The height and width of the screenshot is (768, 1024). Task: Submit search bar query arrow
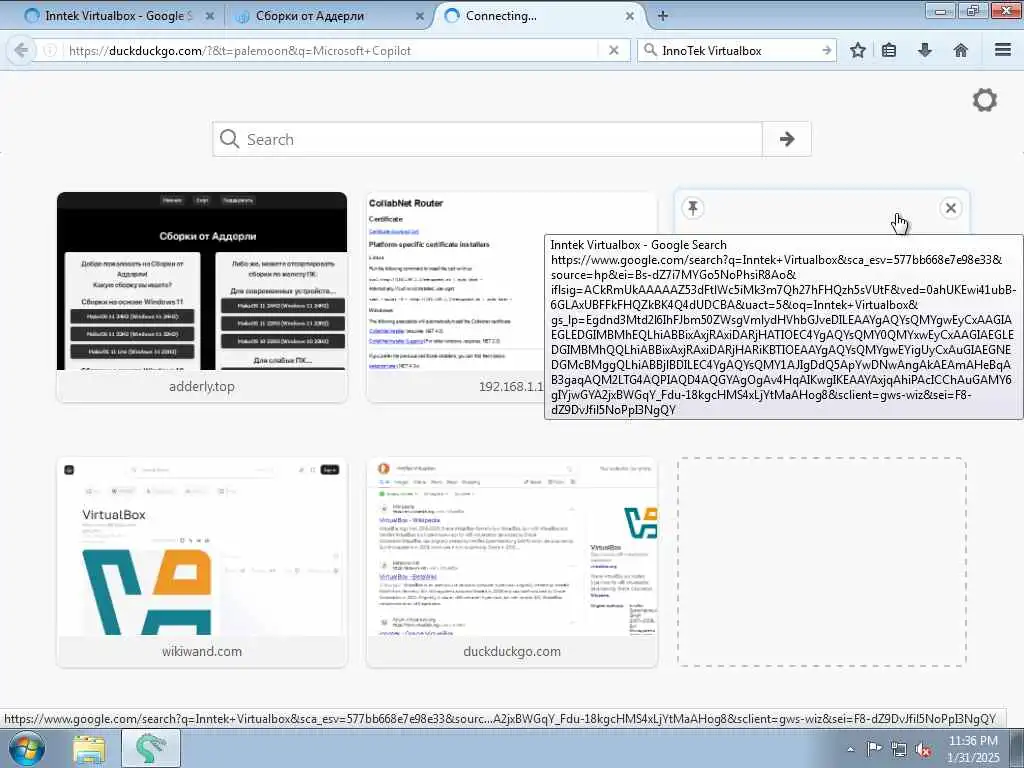click(826, 50)
